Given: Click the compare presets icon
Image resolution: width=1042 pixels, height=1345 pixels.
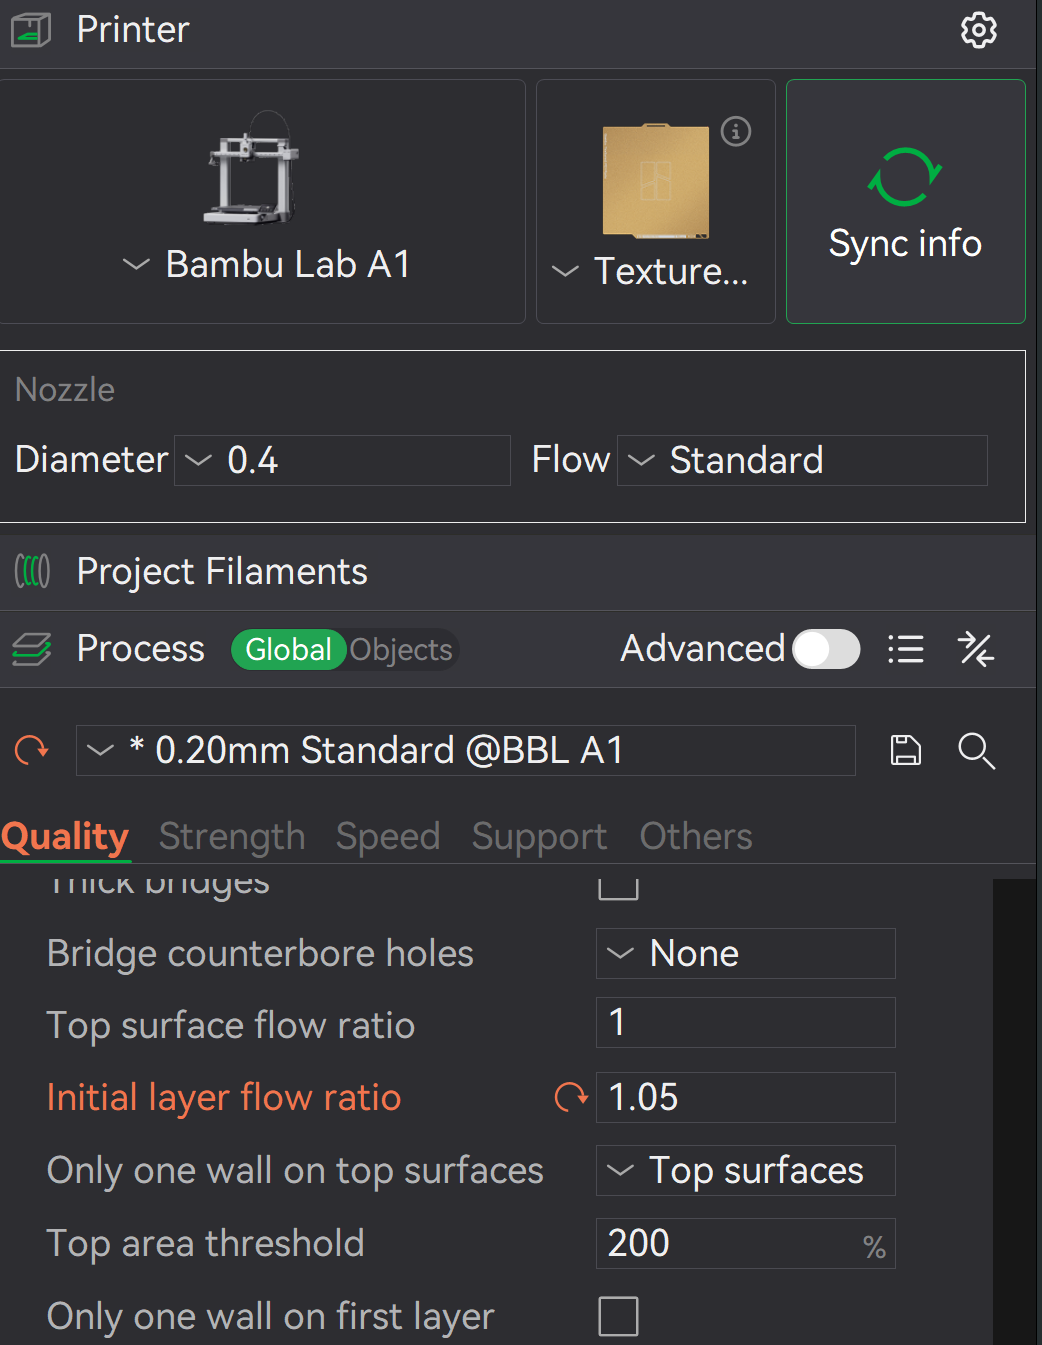Looking at the screenshot, I should (x=976, y=649).
